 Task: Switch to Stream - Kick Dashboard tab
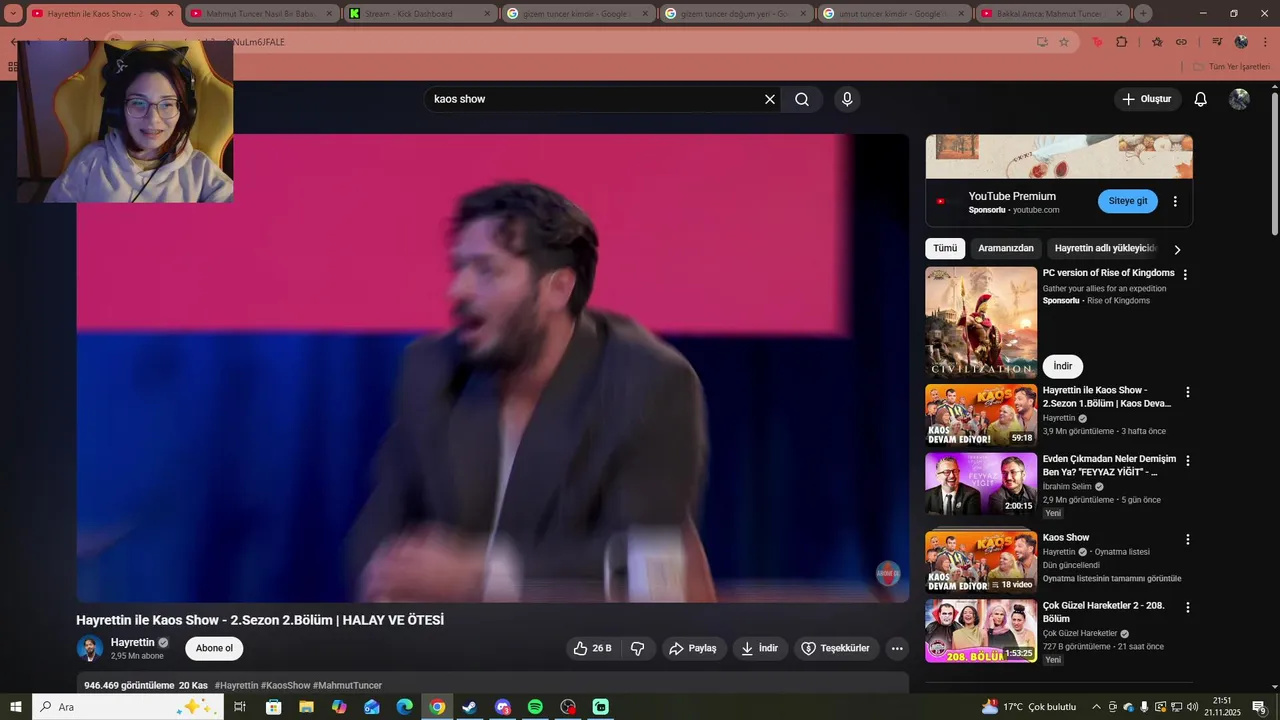coord(420,14)
